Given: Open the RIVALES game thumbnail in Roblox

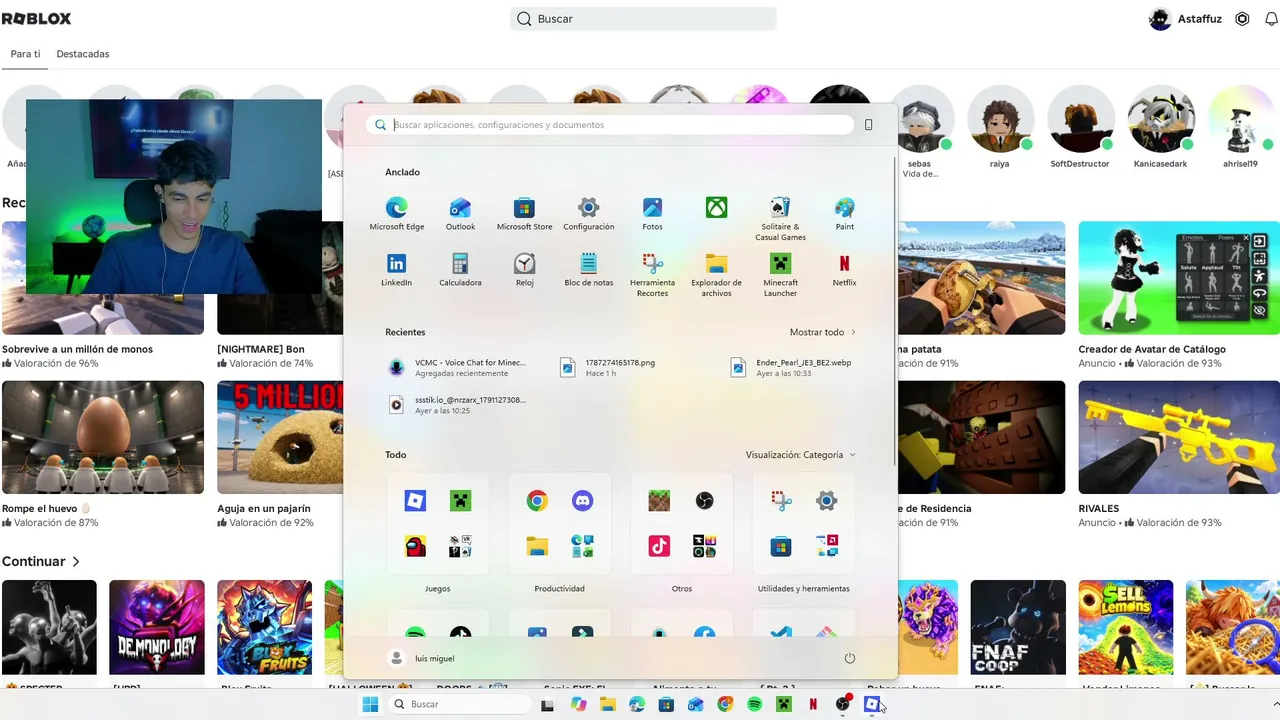Looking at the screenshot, I should click(x=1179, y=437).
